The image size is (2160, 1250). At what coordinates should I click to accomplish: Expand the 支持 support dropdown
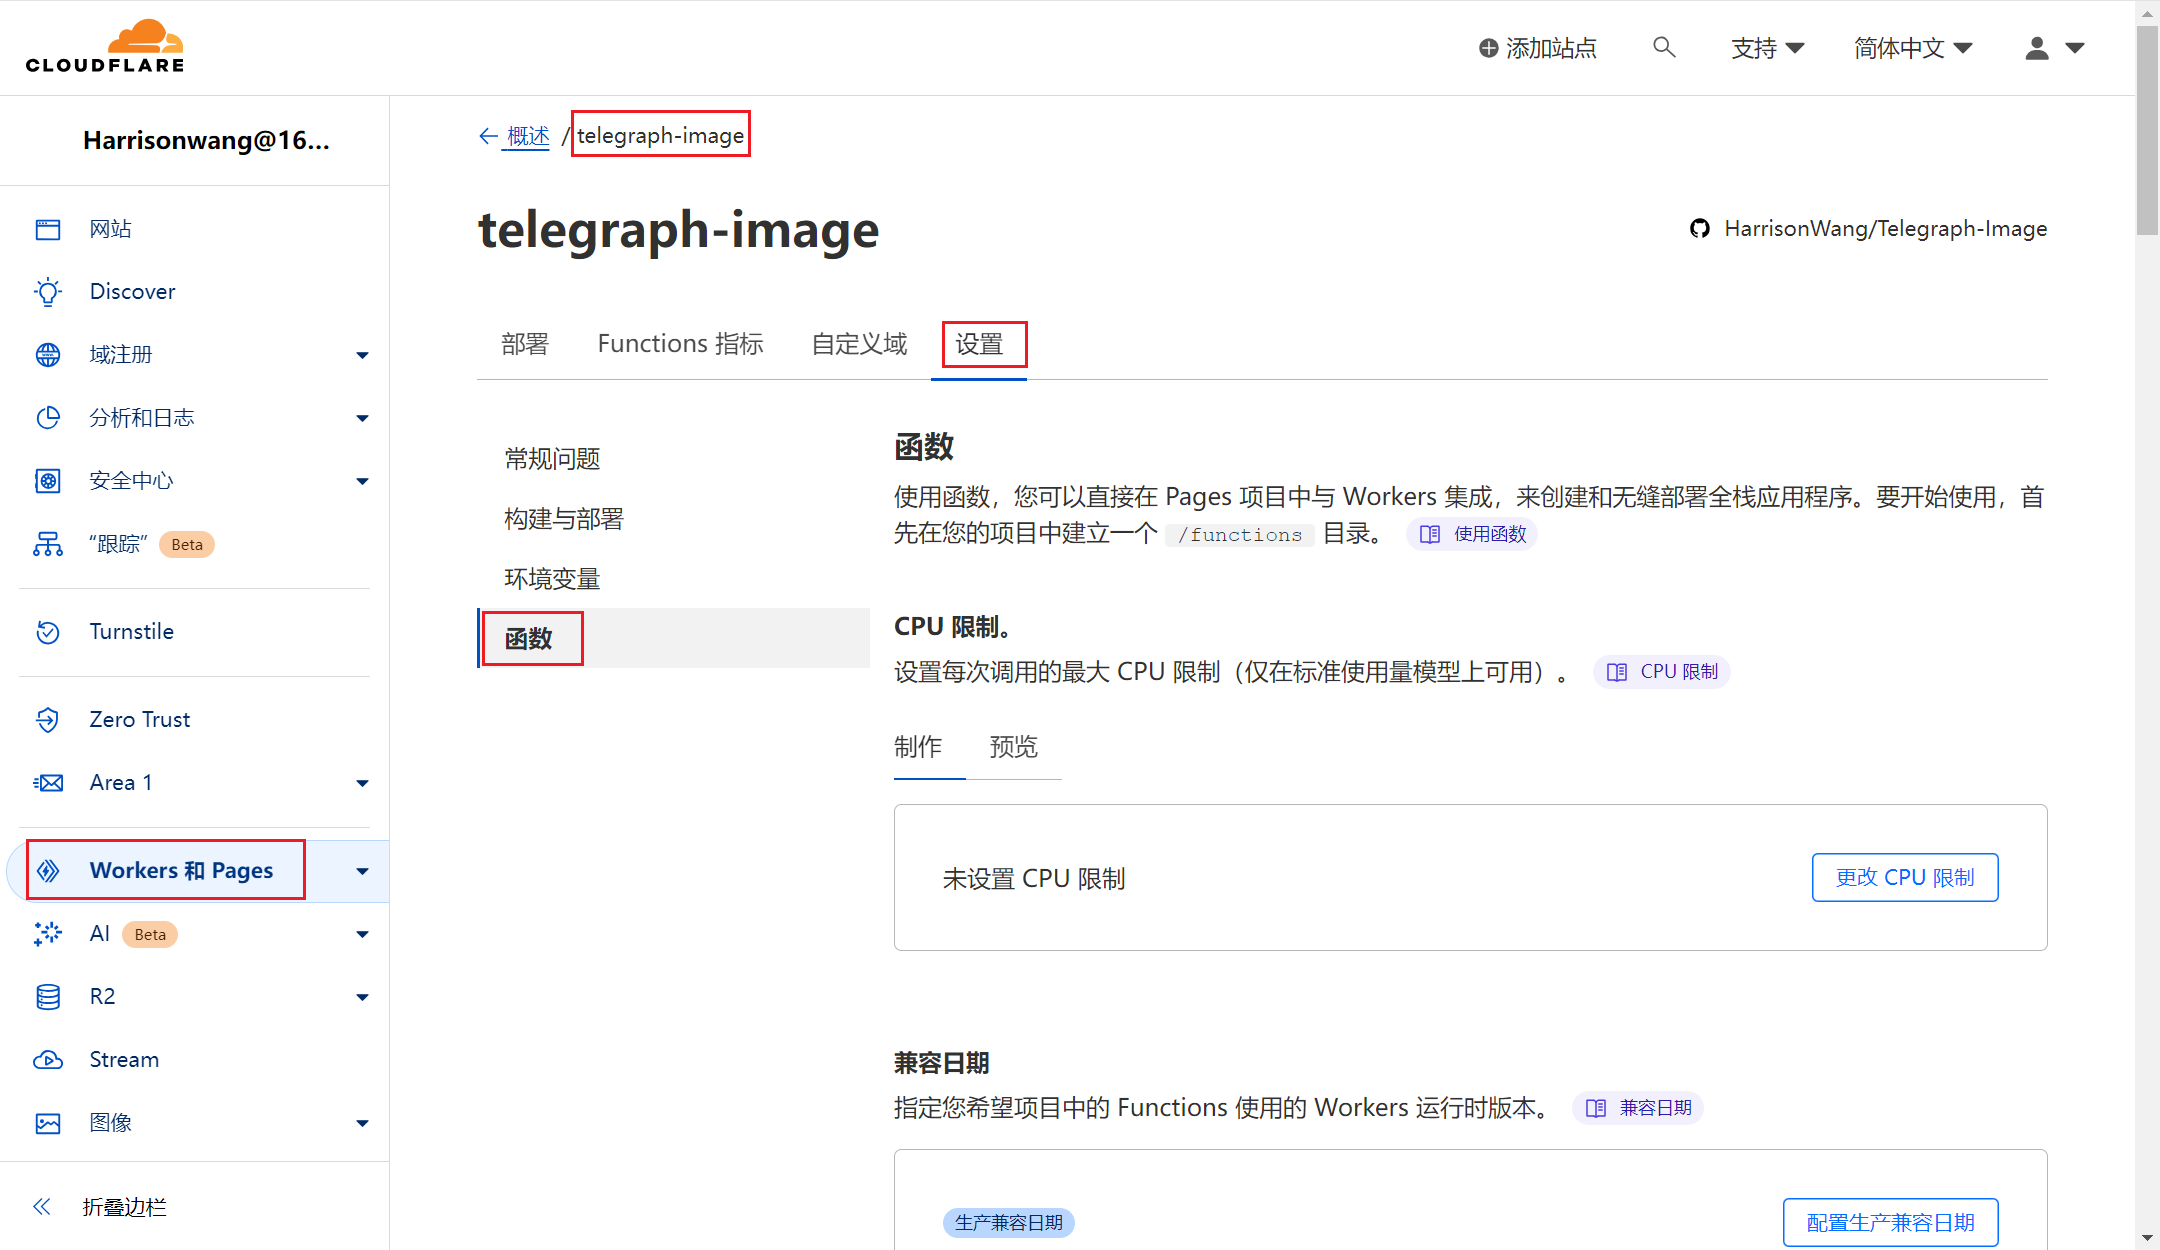click(1767, 48)
